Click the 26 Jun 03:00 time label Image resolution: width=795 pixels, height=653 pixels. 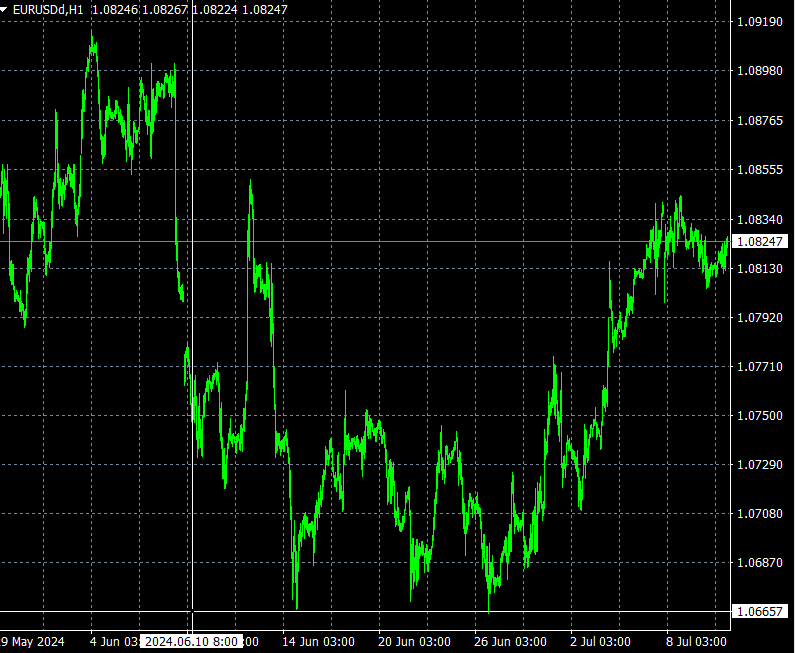(x=510, y=641)
